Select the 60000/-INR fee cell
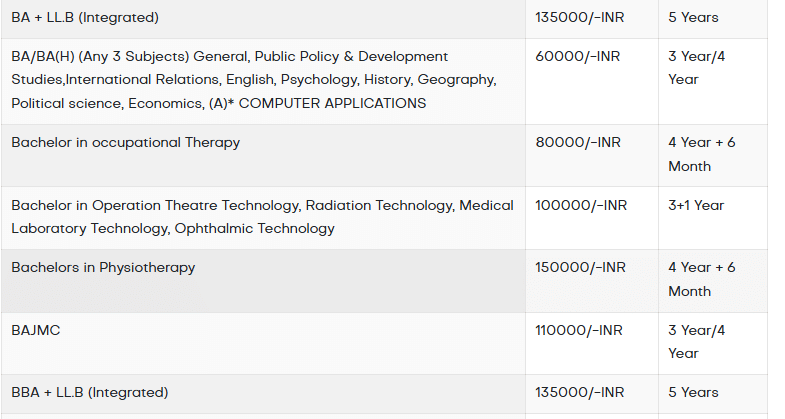Screen dimensions: 785x419 click(578, 56)
